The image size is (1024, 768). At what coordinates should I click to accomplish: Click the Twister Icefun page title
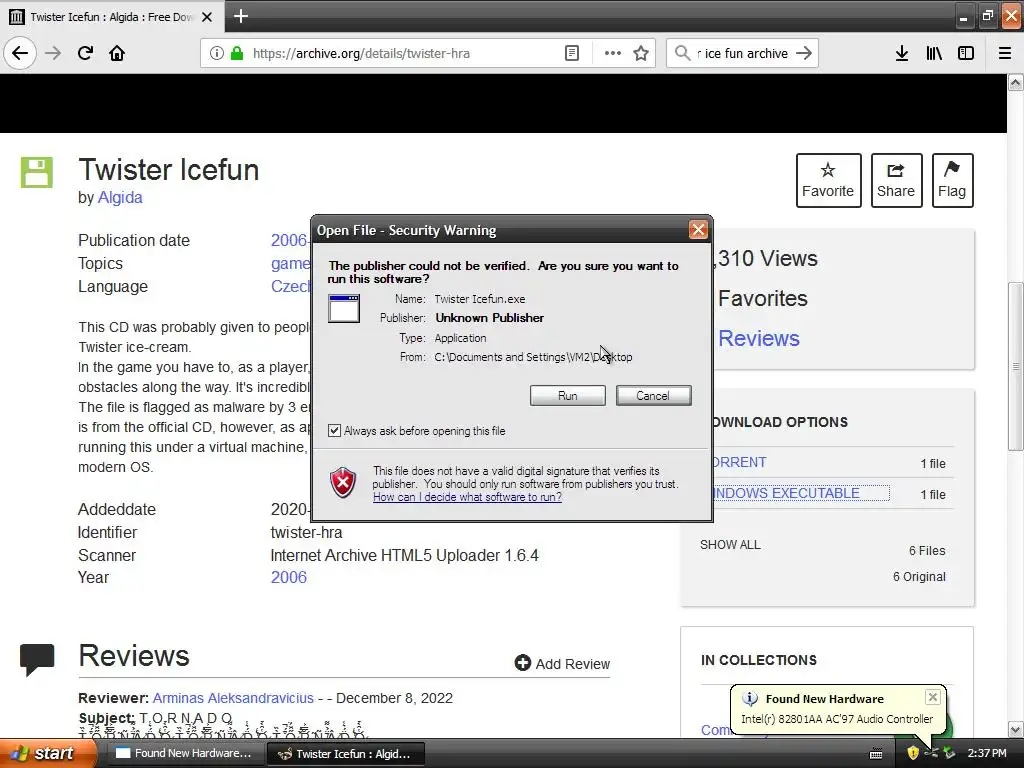168,170
